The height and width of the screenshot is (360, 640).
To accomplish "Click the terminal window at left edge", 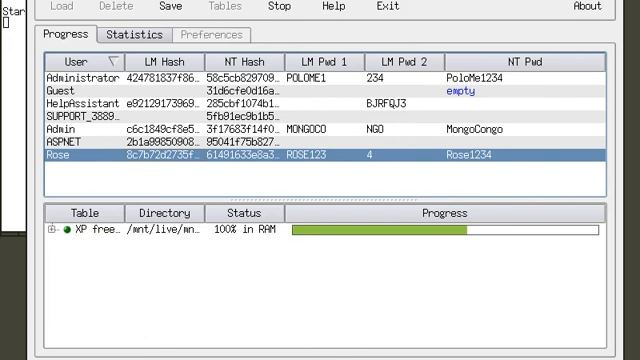I will (x=13, y=116).
